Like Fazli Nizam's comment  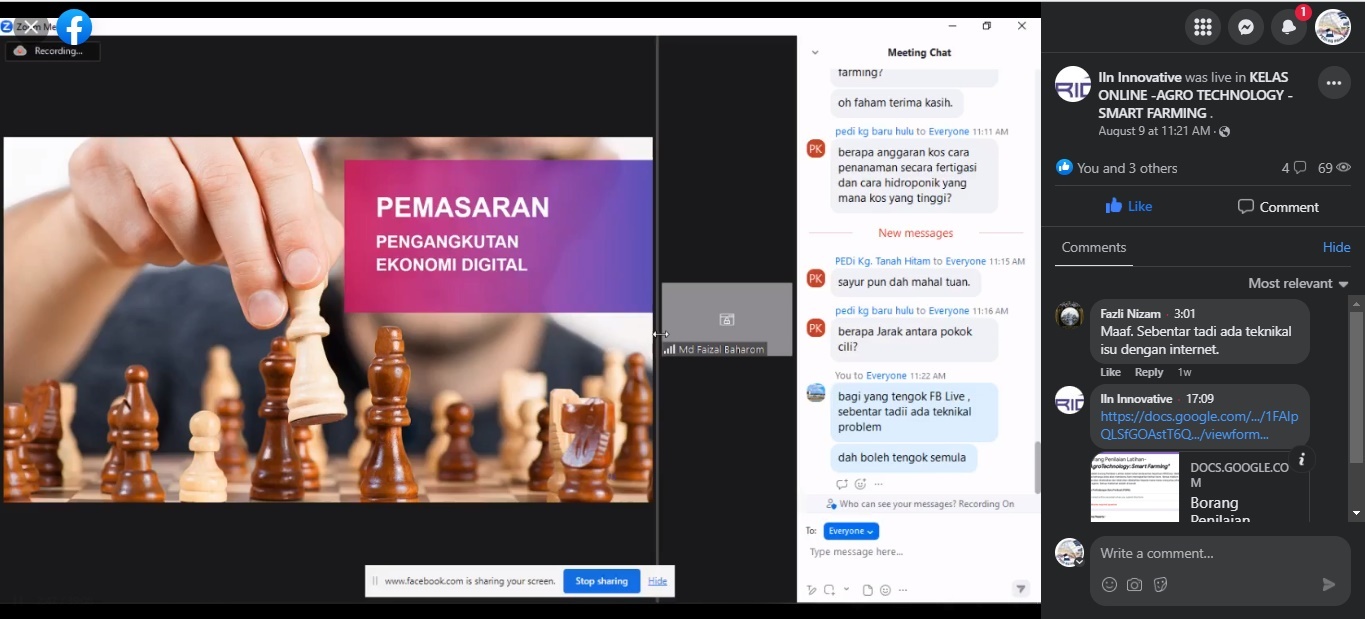click(x=1110, y=372)
